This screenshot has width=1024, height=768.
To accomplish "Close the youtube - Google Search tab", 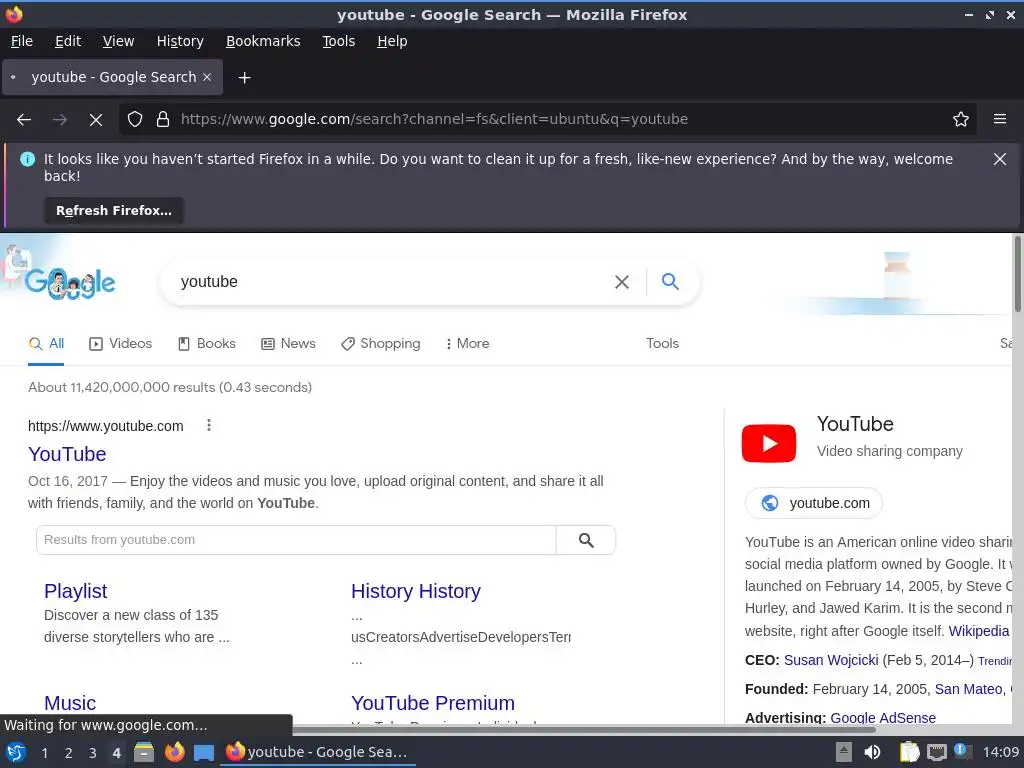I will click(x=207, y=77).
